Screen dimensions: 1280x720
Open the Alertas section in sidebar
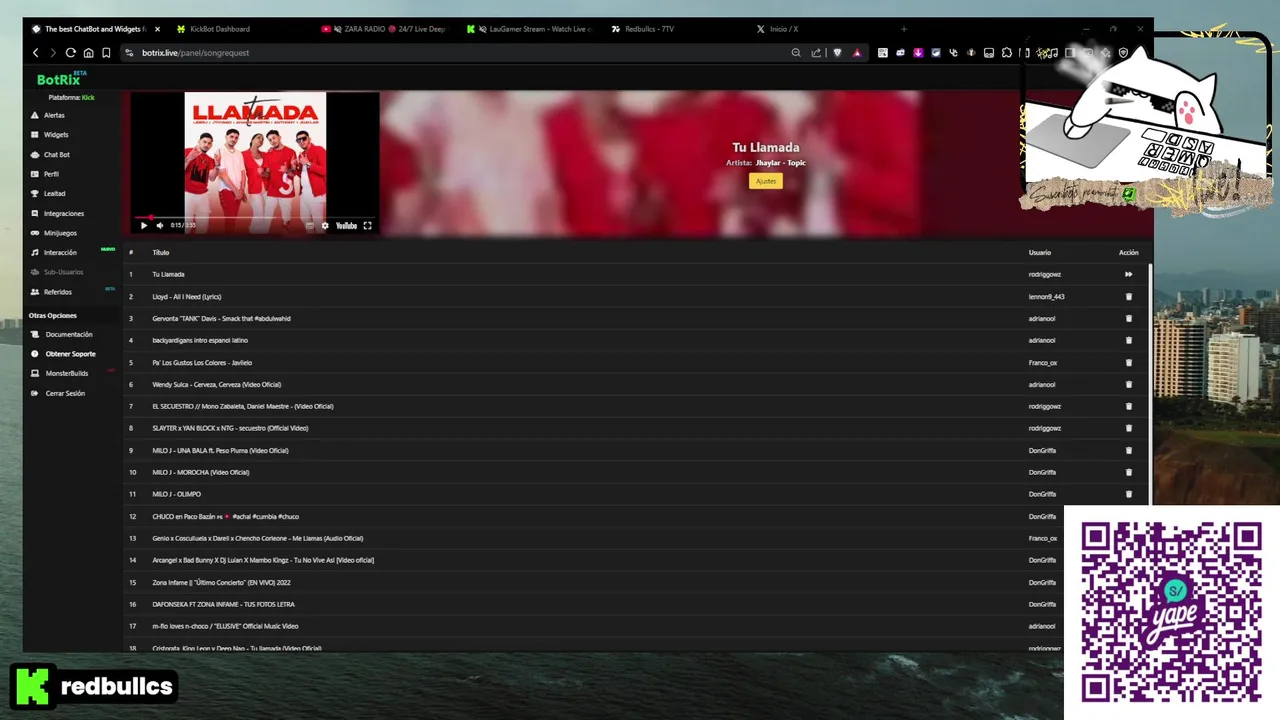click(x=54, y=115)
